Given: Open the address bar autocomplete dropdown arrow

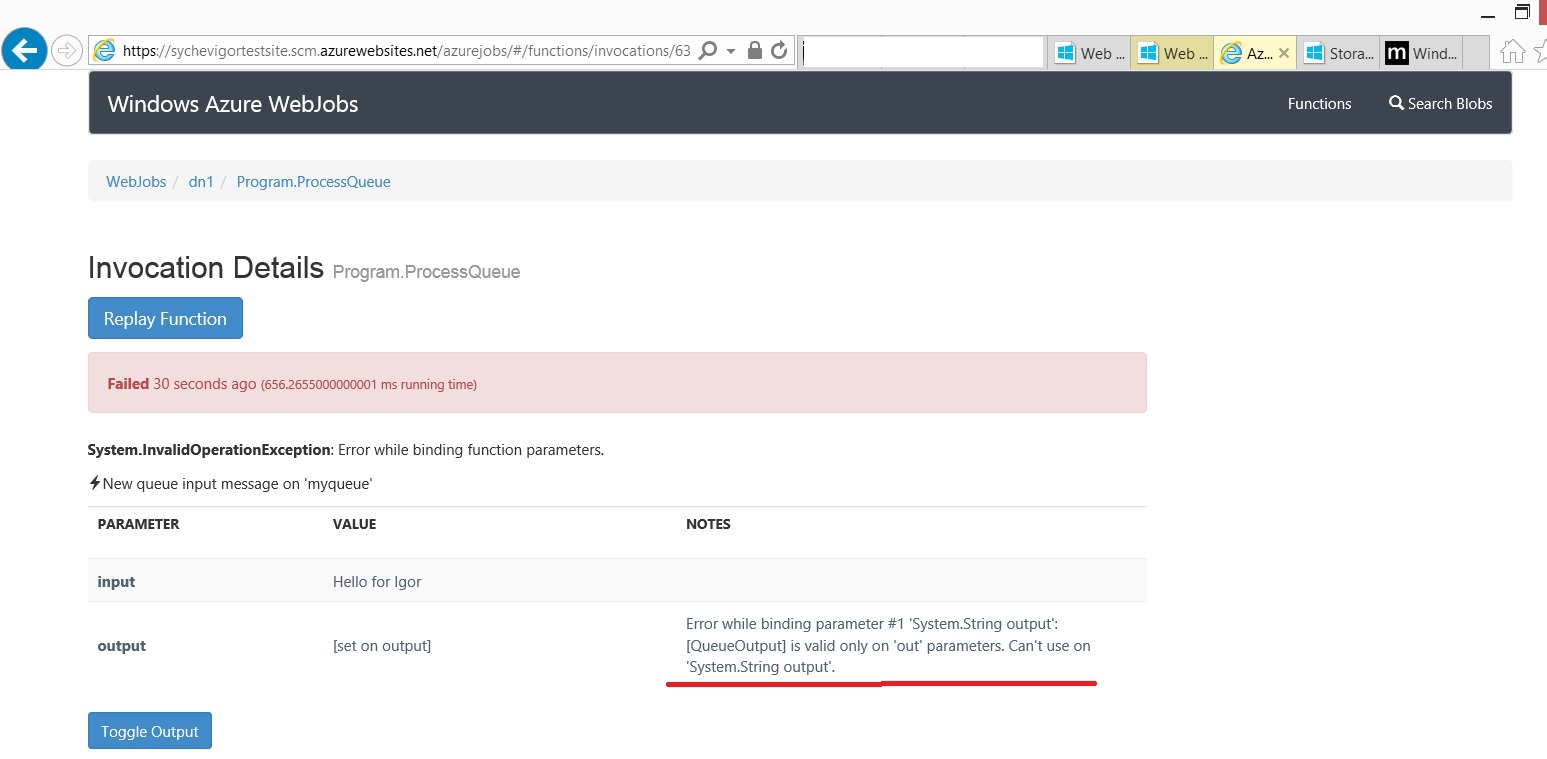Looking at the screenshot, I should point(729,49).
